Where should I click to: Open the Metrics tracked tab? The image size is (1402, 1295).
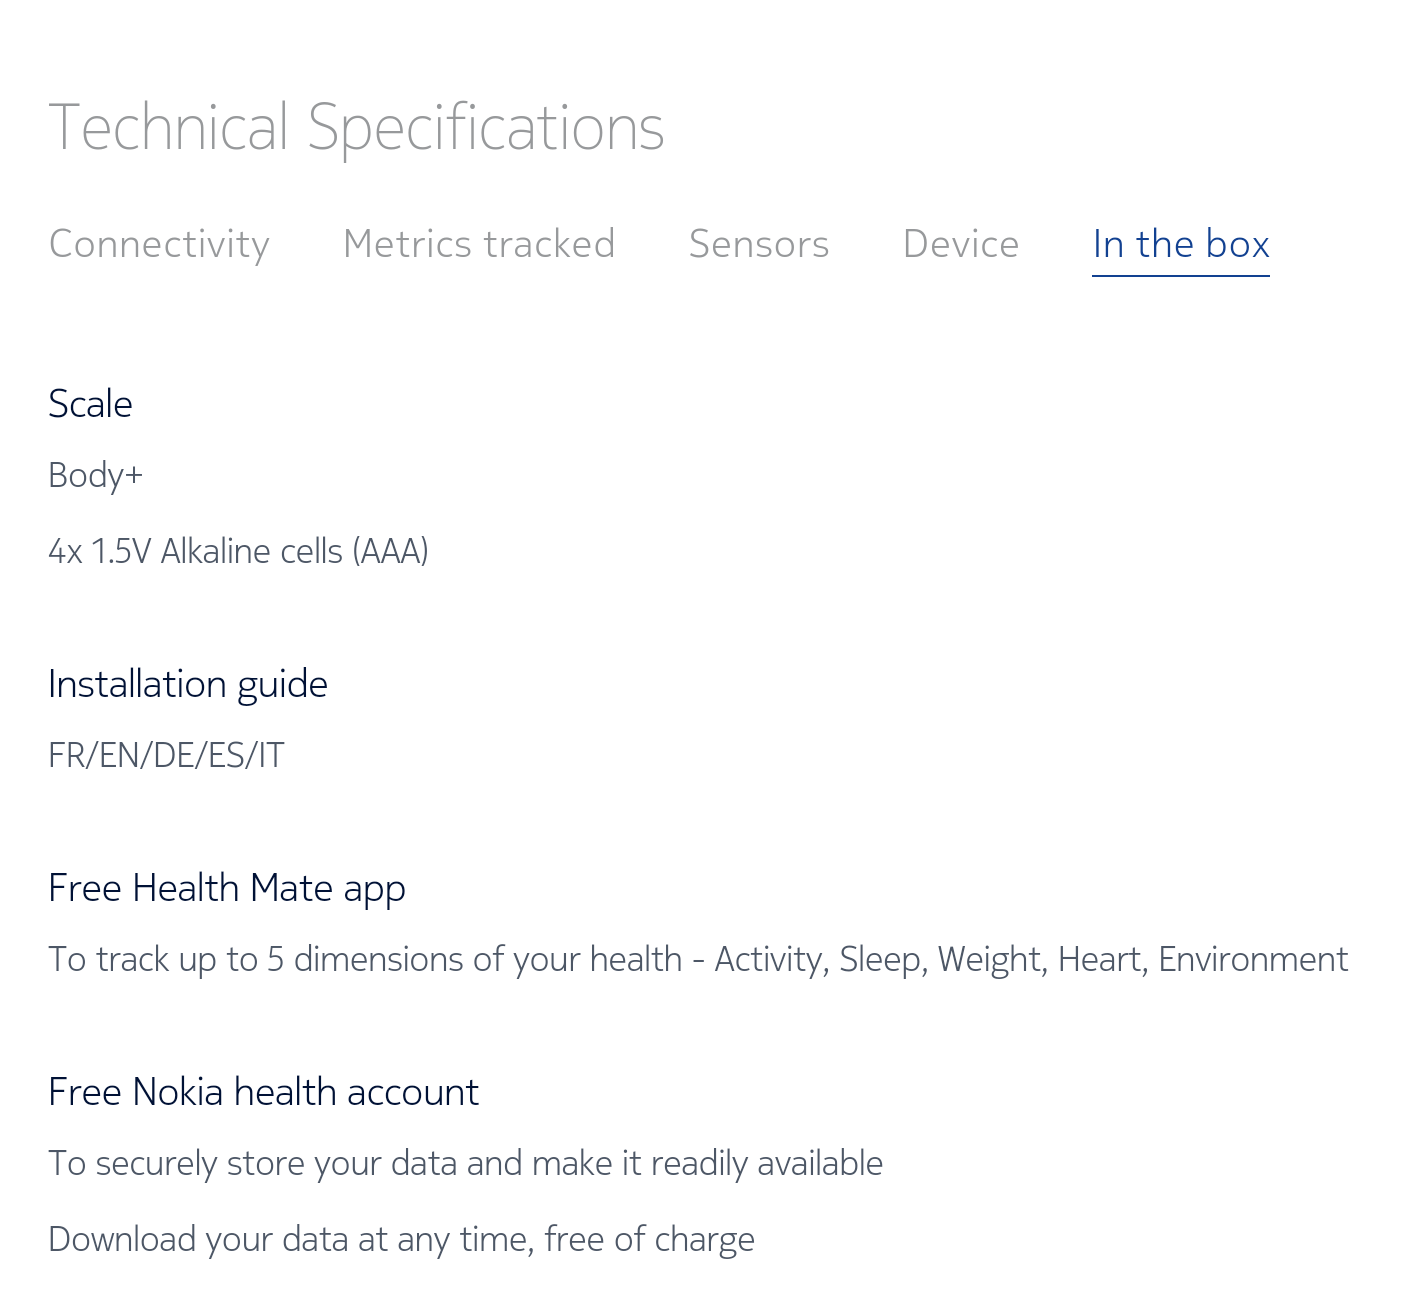pyautogui.click(x=479, y=244)
